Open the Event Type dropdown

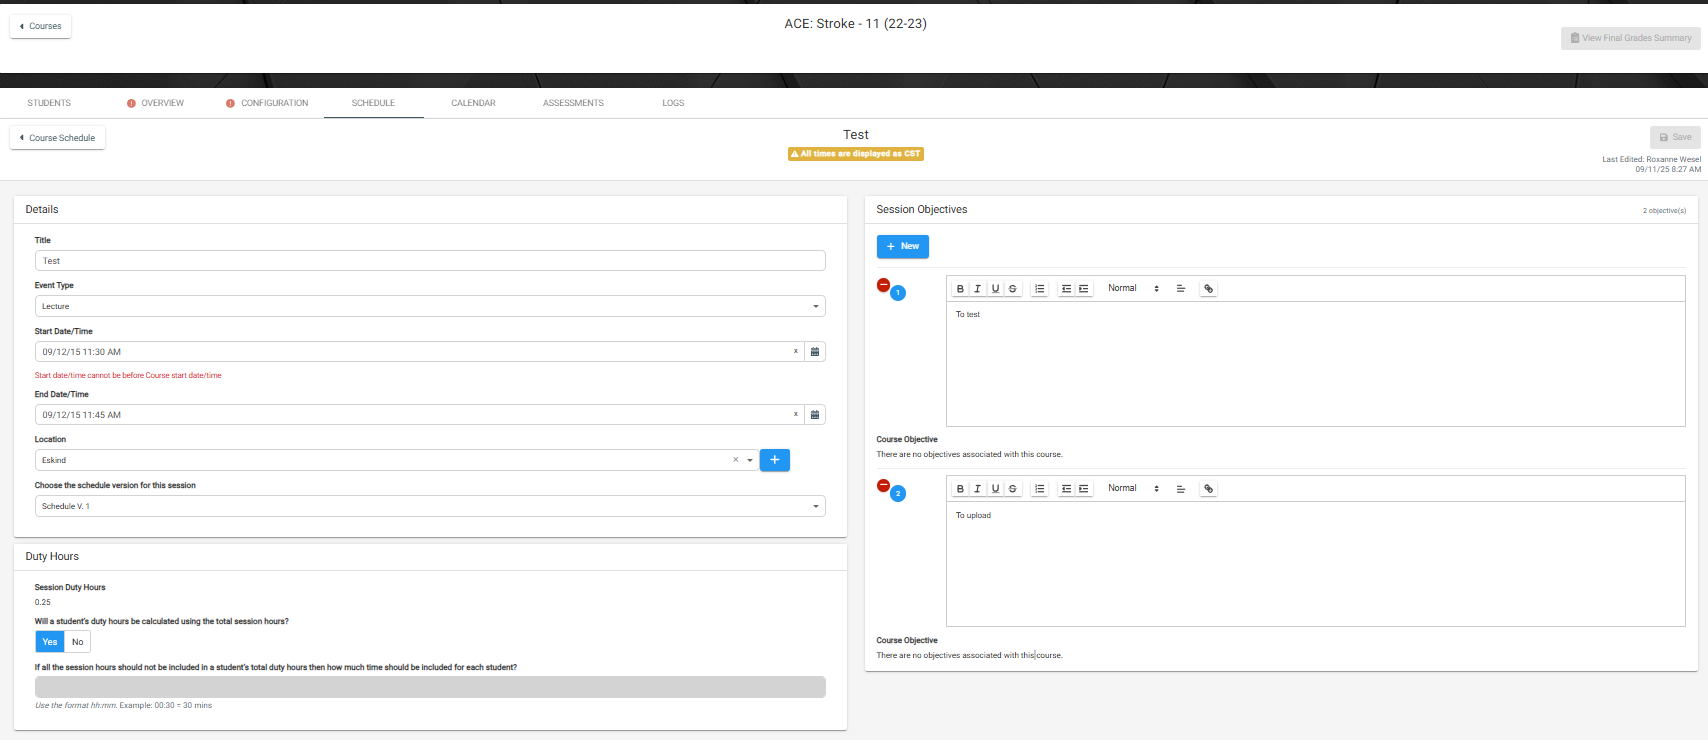point(430,307)
